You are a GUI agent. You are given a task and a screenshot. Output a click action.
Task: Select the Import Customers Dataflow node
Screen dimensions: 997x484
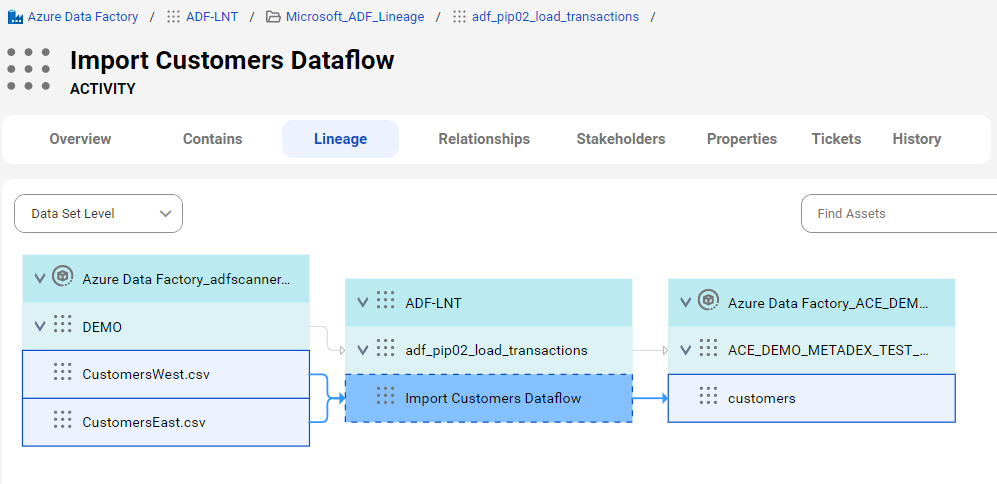(x=488, y=398)
